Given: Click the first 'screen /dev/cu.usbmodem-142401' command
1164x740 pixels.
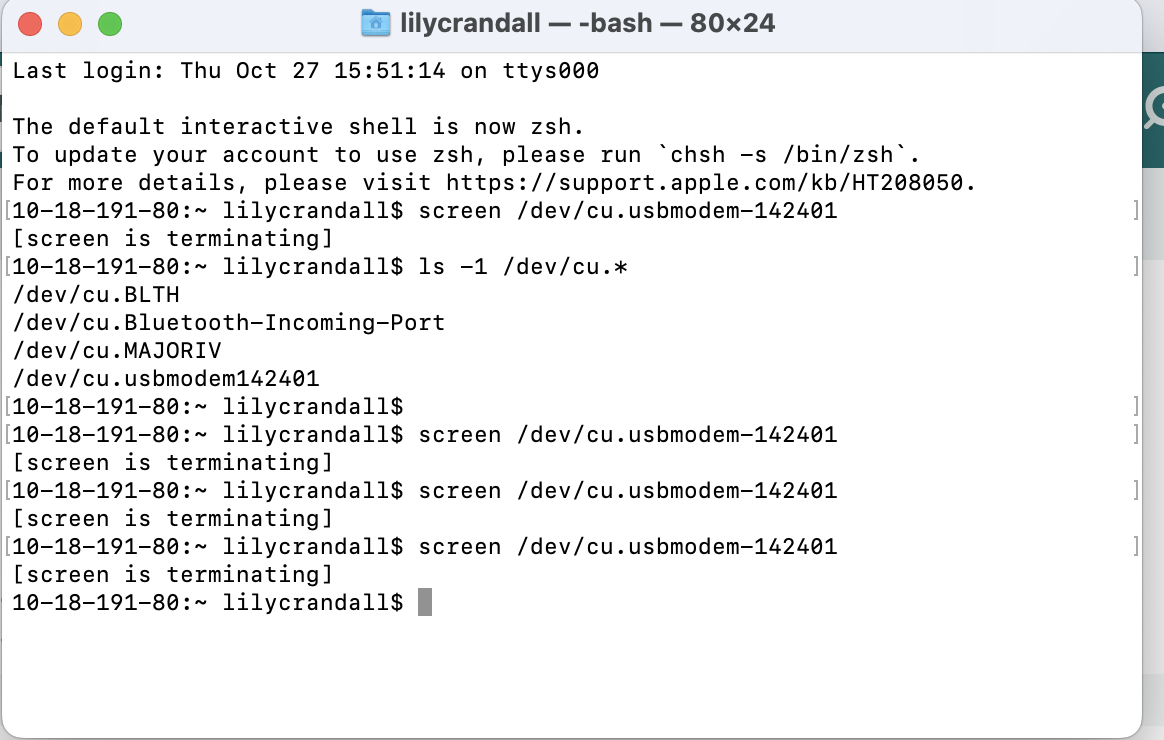Looking at the screenshot, I should tap(628, 211).
